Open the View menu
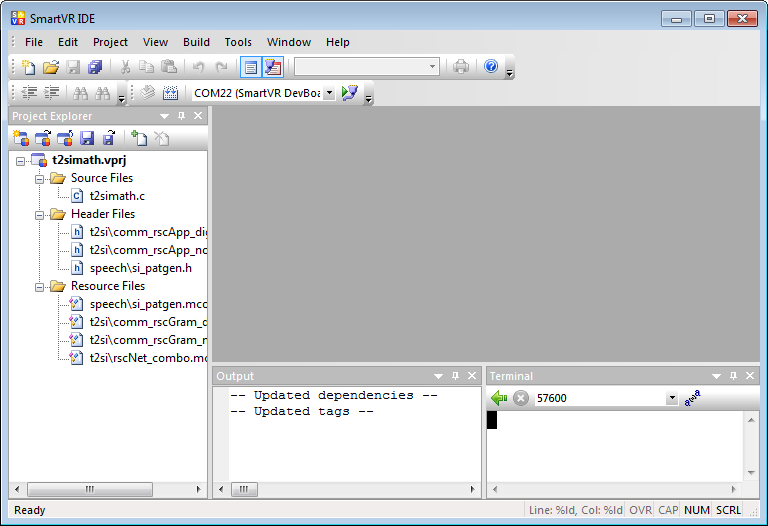Screen dimensions: 768x526 [155, 42]
